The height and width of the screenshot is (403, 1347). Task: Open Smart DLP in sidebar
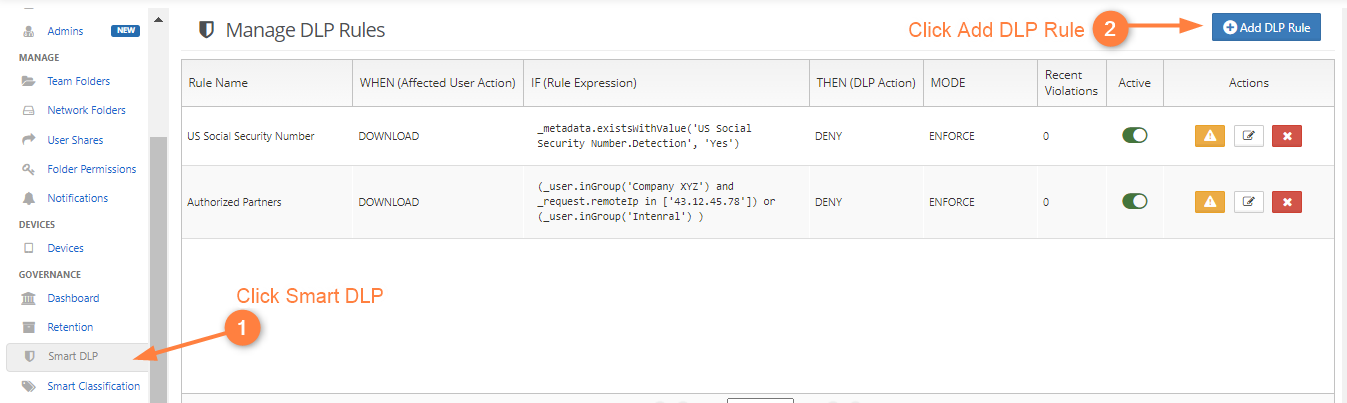(x=72, y=356)
